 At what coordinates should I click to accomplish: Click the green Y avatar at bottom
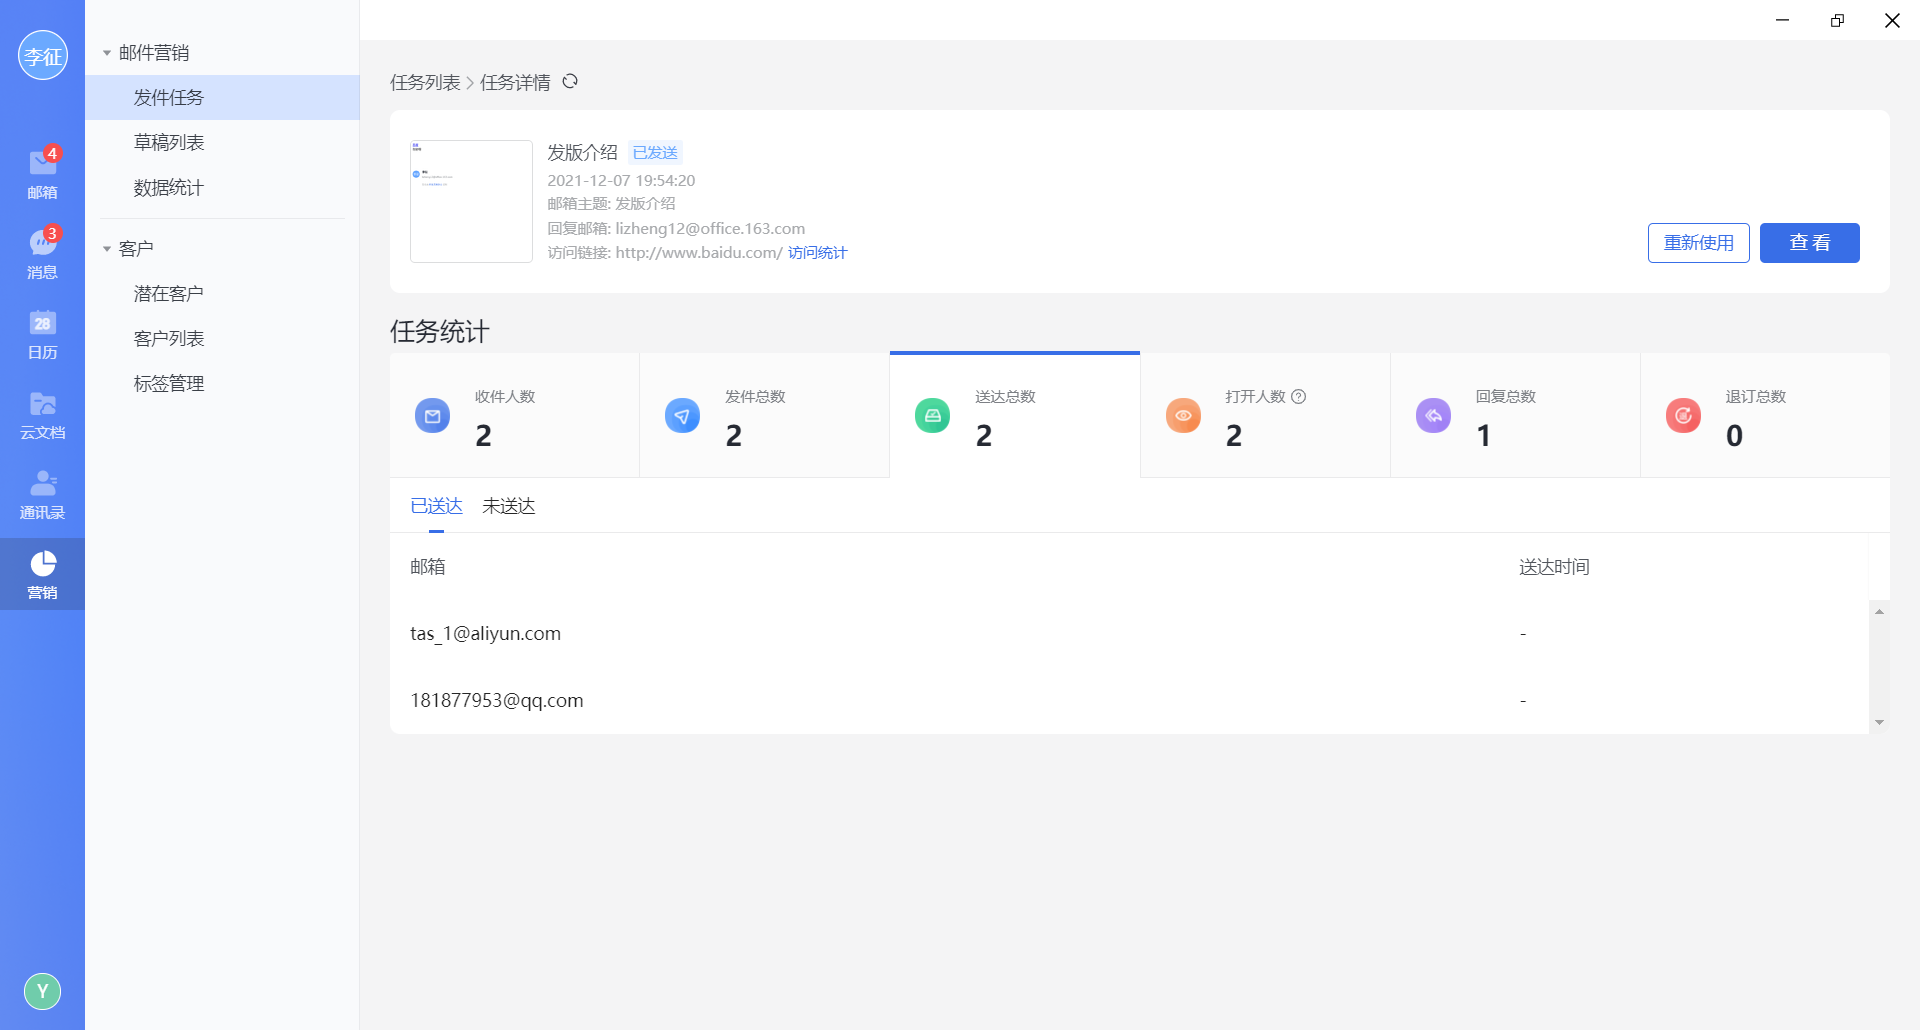tap(42, 991)
